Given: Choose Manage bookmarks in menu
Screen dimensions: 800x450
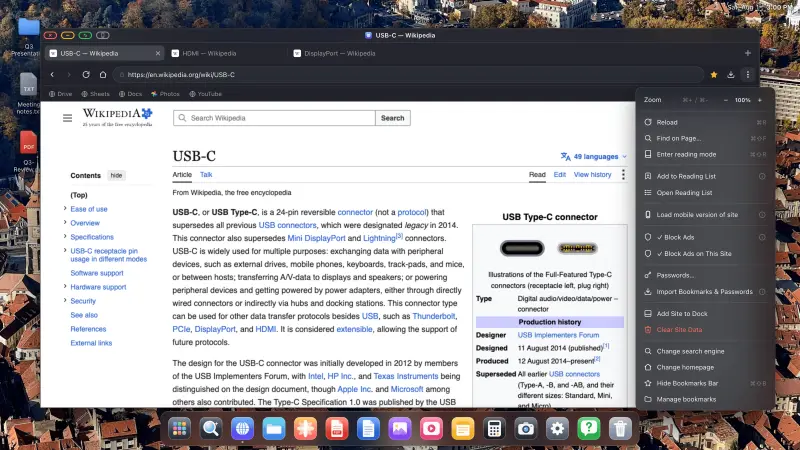Looking at the screenshot, I should click(705, 399).
